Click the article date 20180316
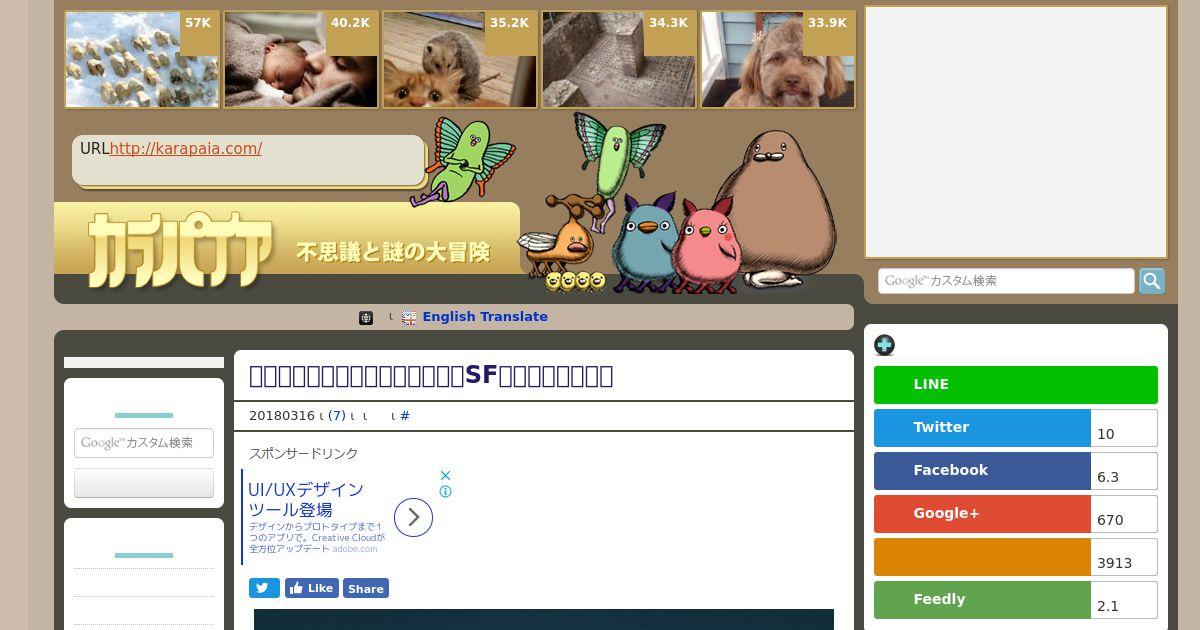Image resolution: width=1200 pixels, height=630 pixels. [x=282, y=416]
